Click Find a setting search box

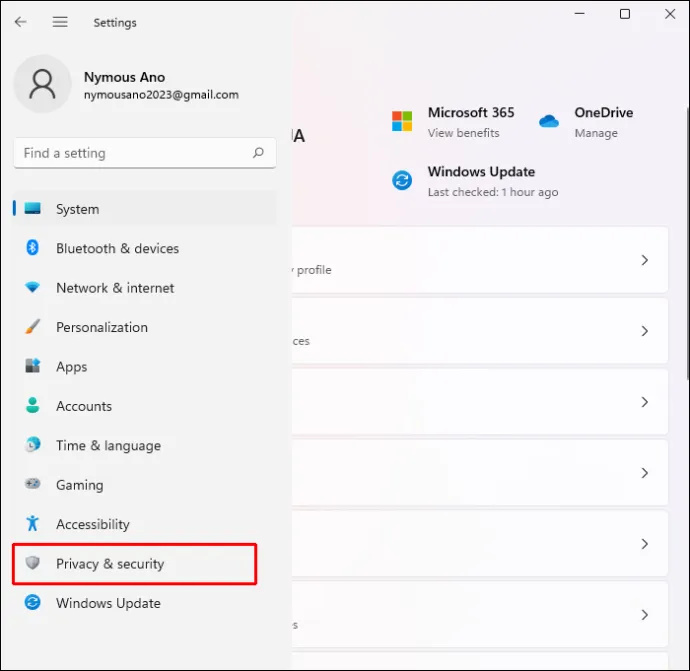145,153
